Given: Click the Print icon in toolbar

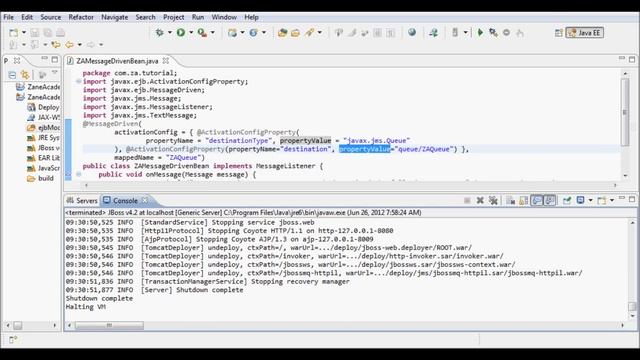Looking at the screenshot, I should coord(60,33).
